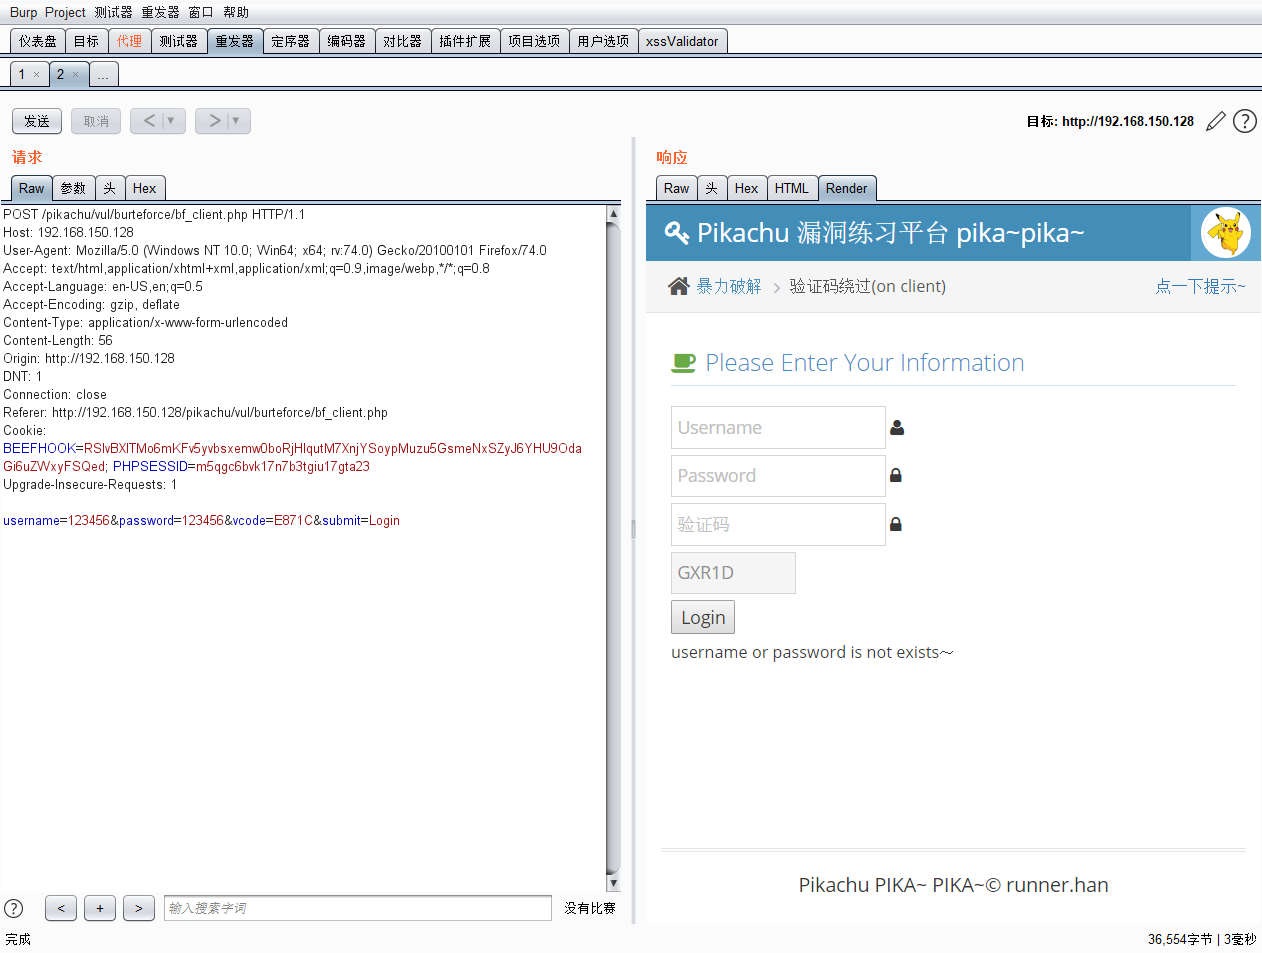Go to previous request in history
This screenshot has width=1262, height=953.
coord(150,121)
